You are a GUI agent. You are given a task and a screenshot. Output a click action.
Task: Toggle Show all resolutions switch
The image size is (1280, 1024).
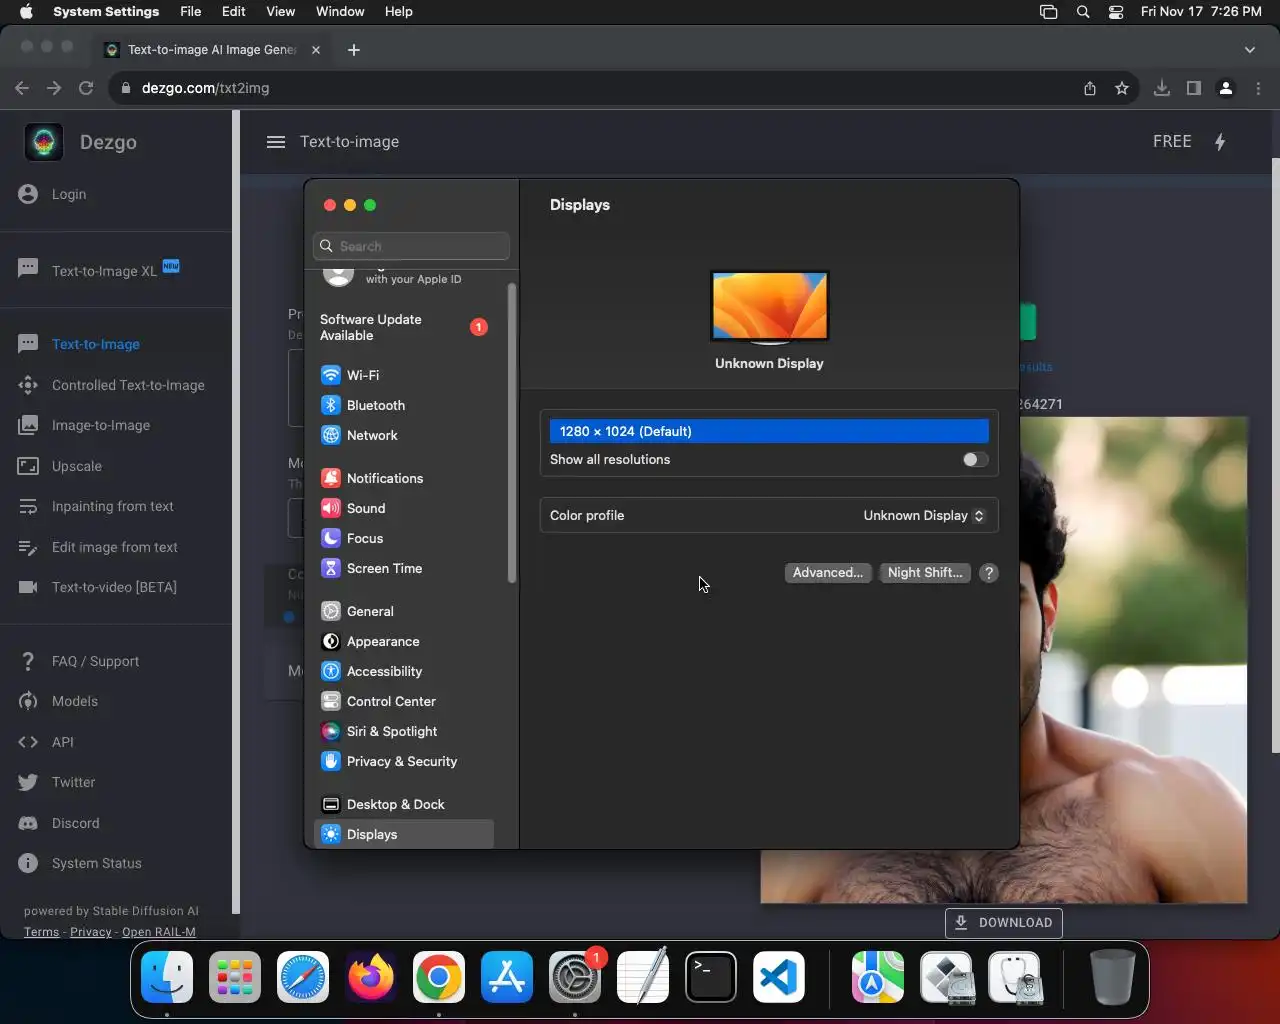pyautogui.click(x=975, y=459)
